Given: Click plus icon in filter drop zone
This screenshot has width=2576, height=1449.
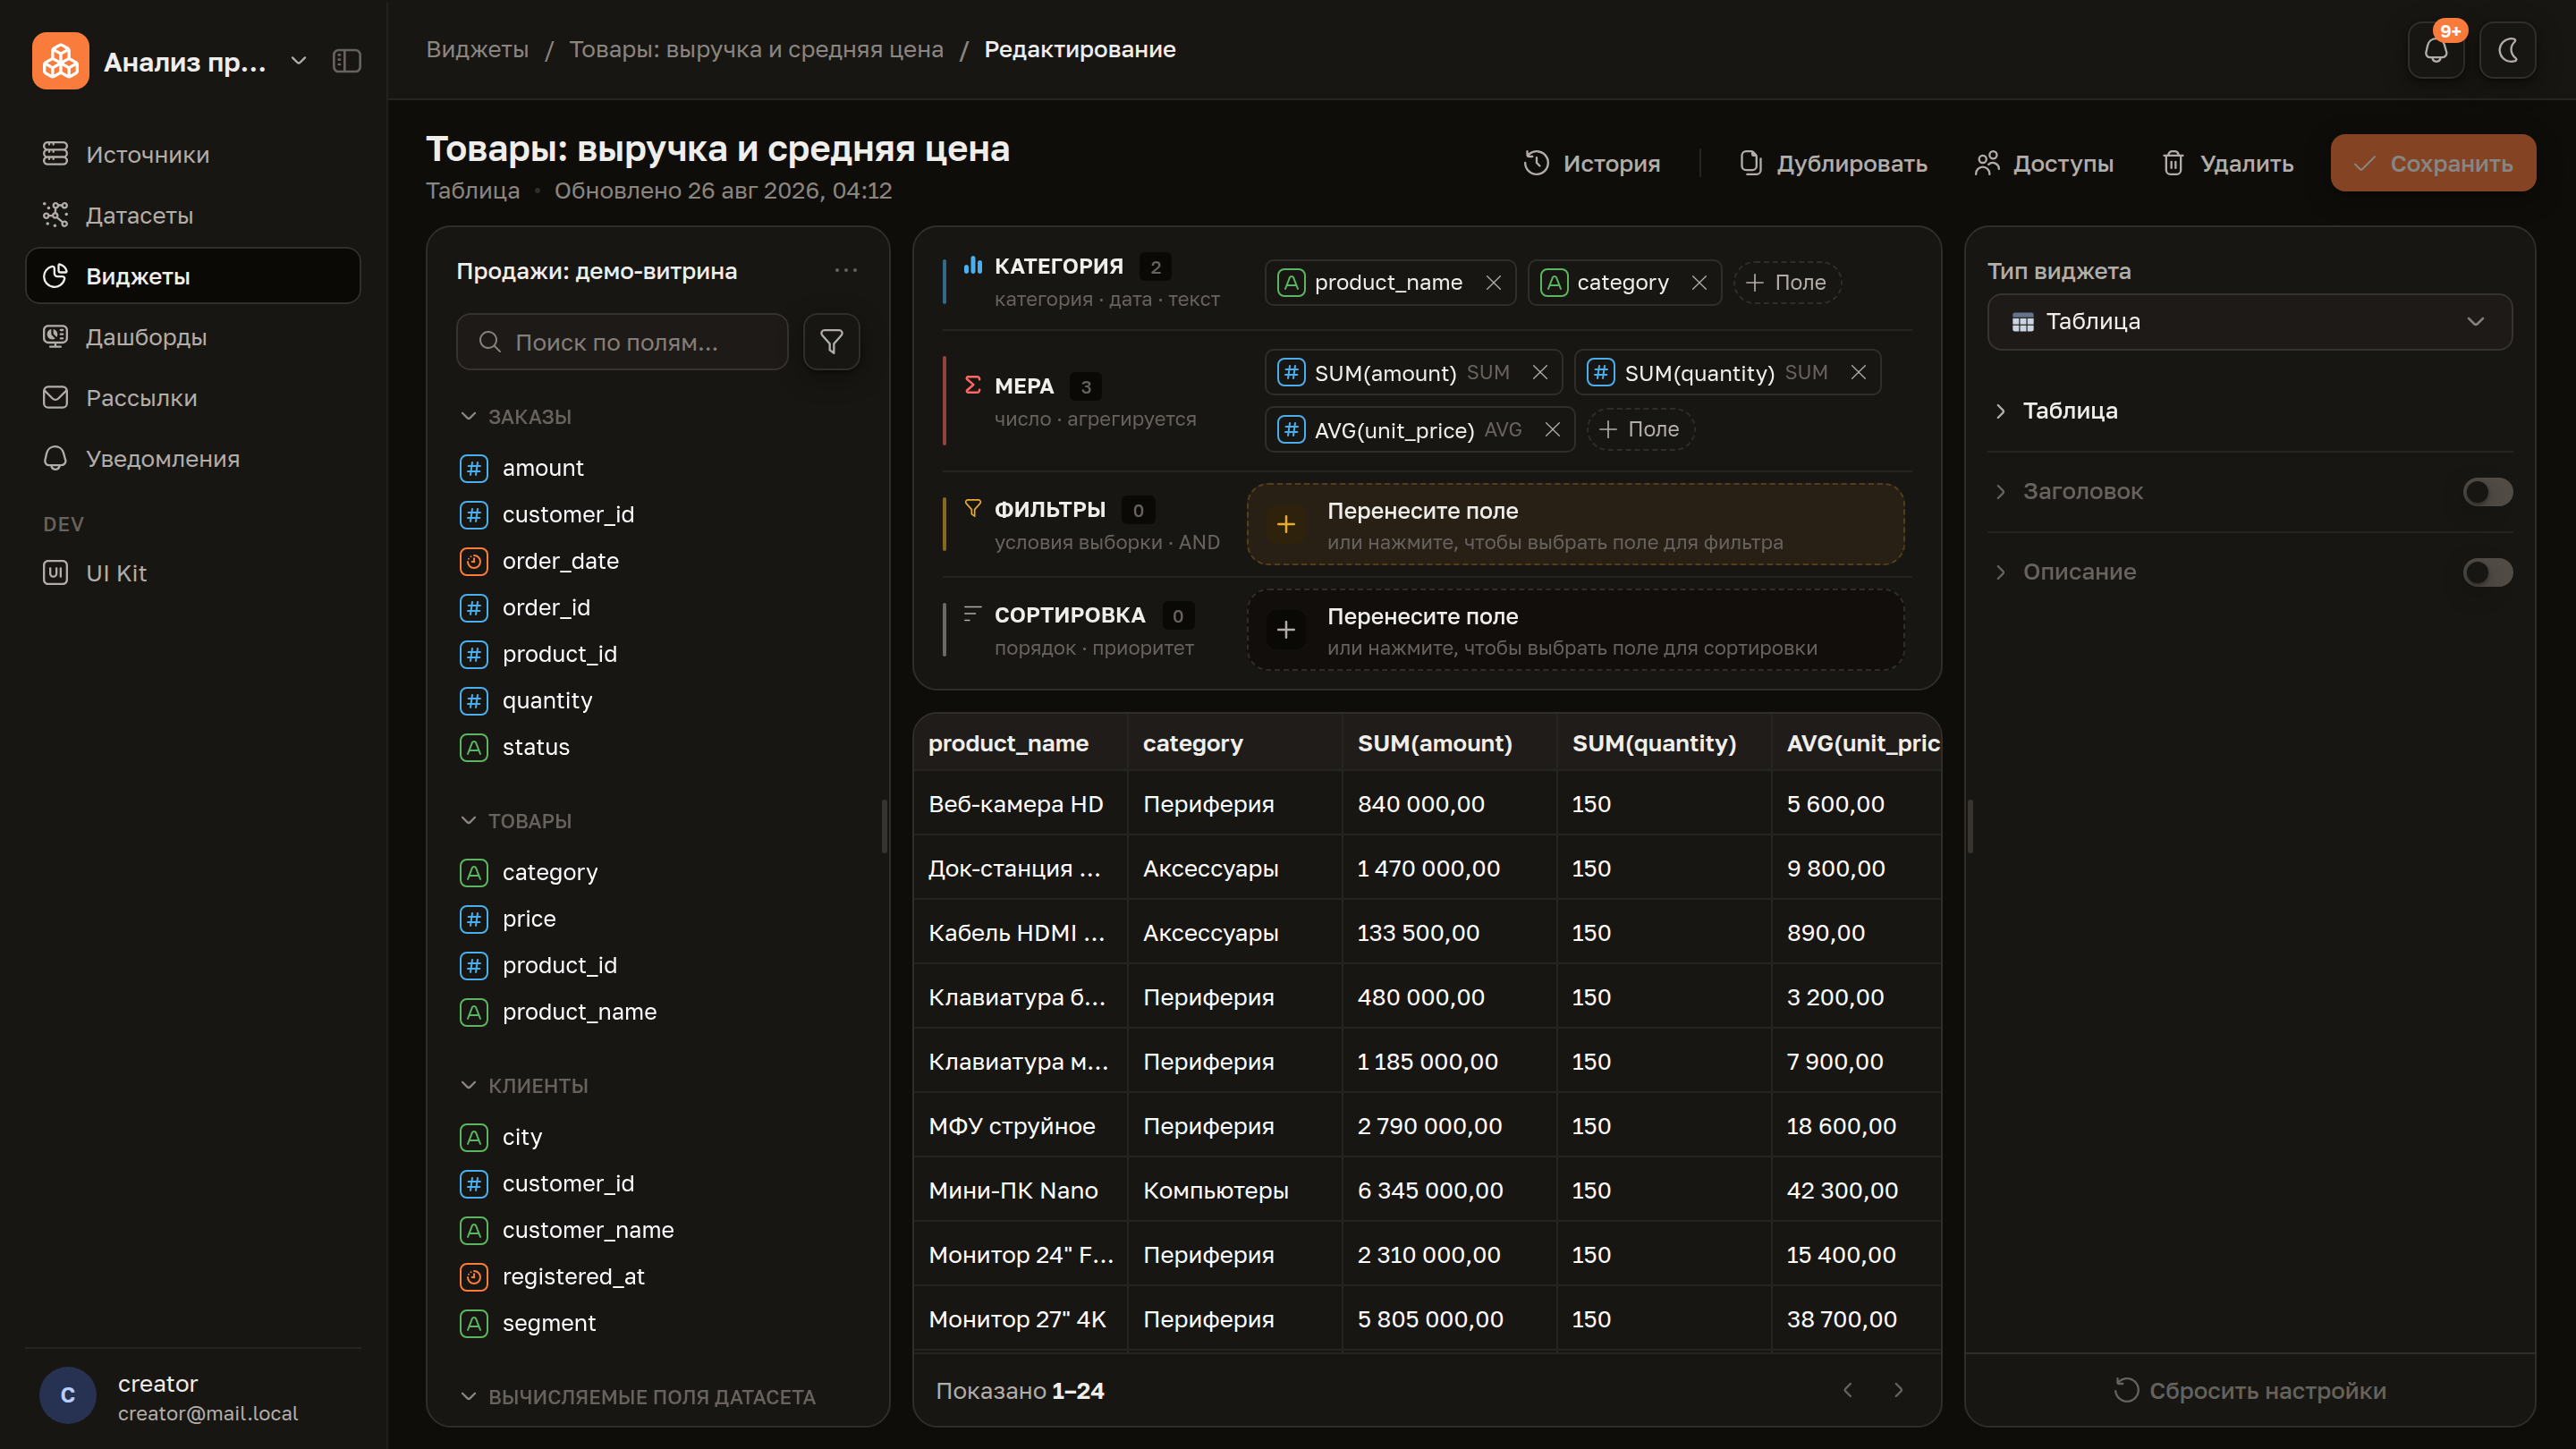Looking at the screenshot, I should click(x=1286, y=524).
